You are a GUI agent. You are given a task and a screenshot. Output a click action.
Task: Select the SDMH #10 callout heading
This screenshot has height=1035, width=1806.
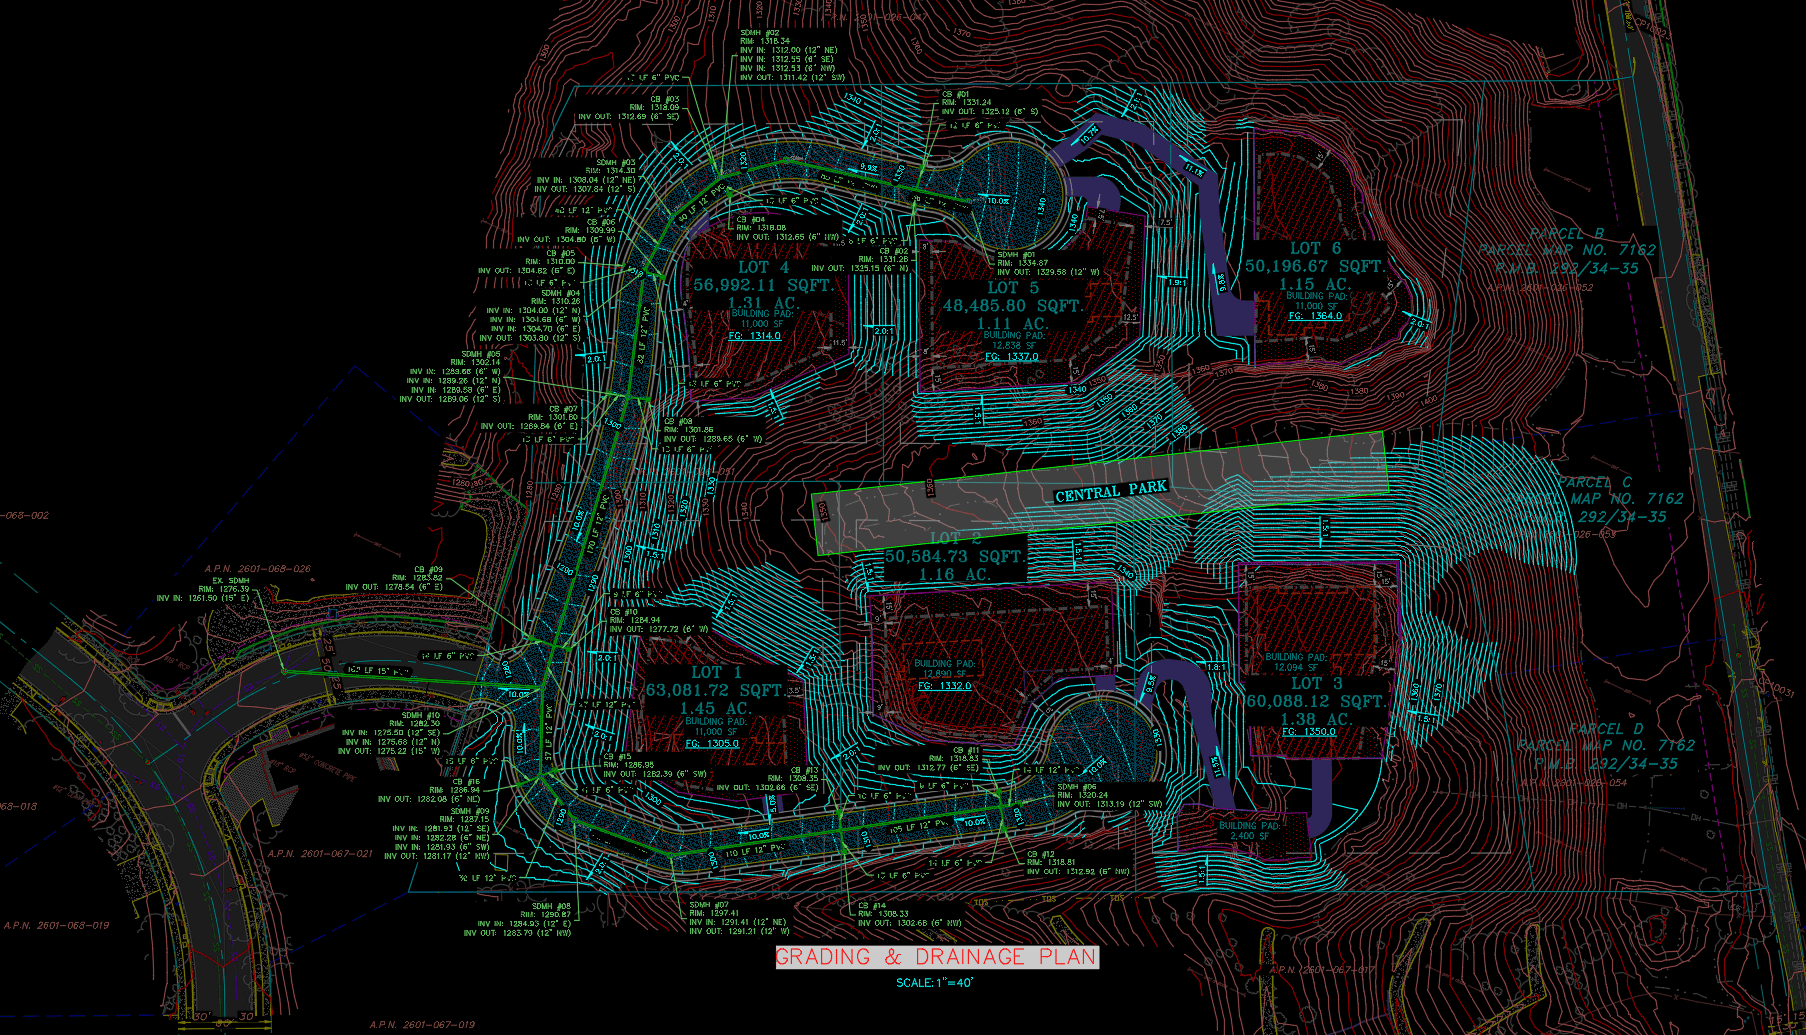tap(420, 715)
